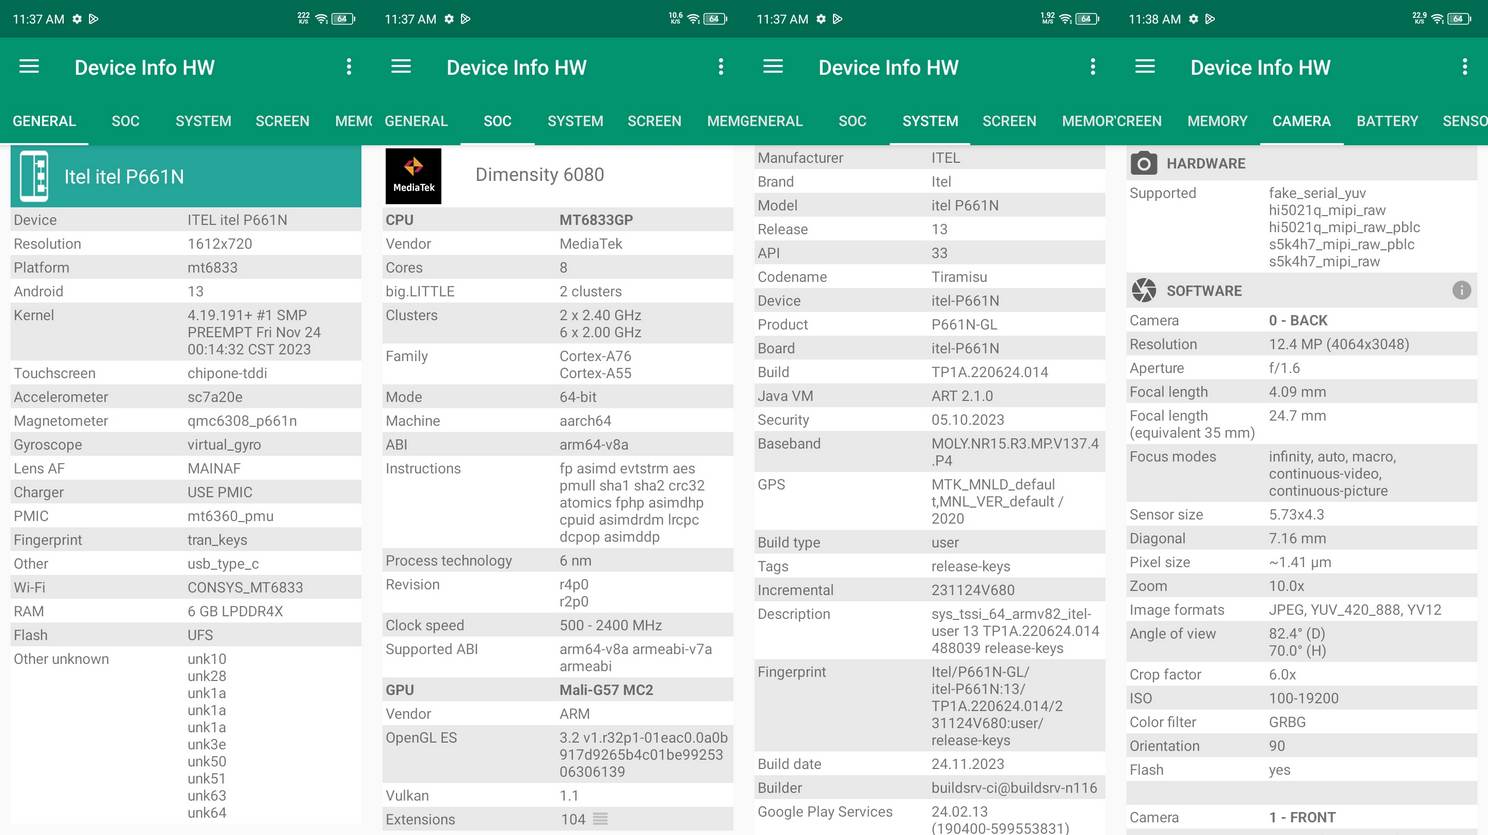Tap RAM value 6 GB LPDDR4X
Viewport: 1488px width, 835px height.
pos(235,611)
